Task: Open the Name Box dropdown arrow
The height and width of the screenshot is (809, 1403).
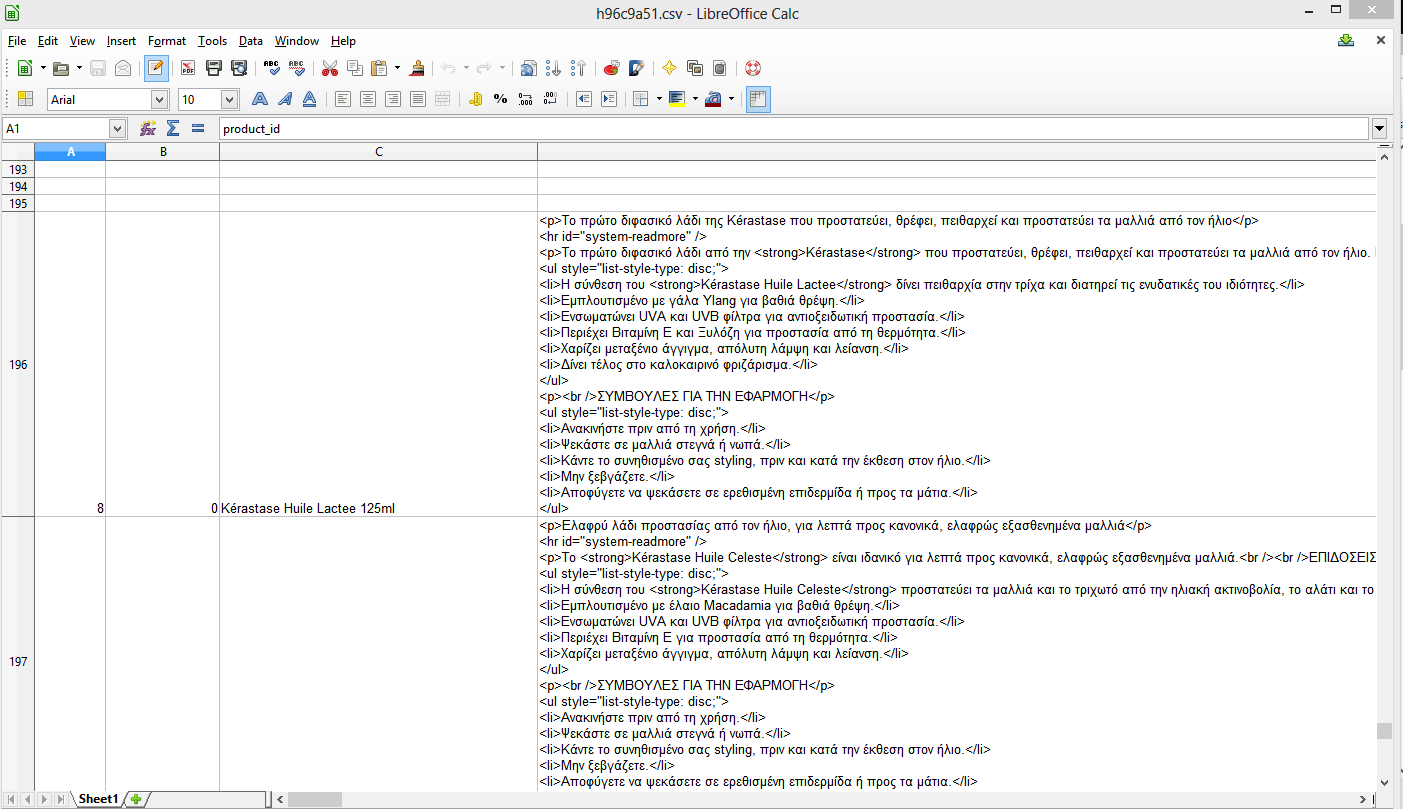Action: (117, 129)
